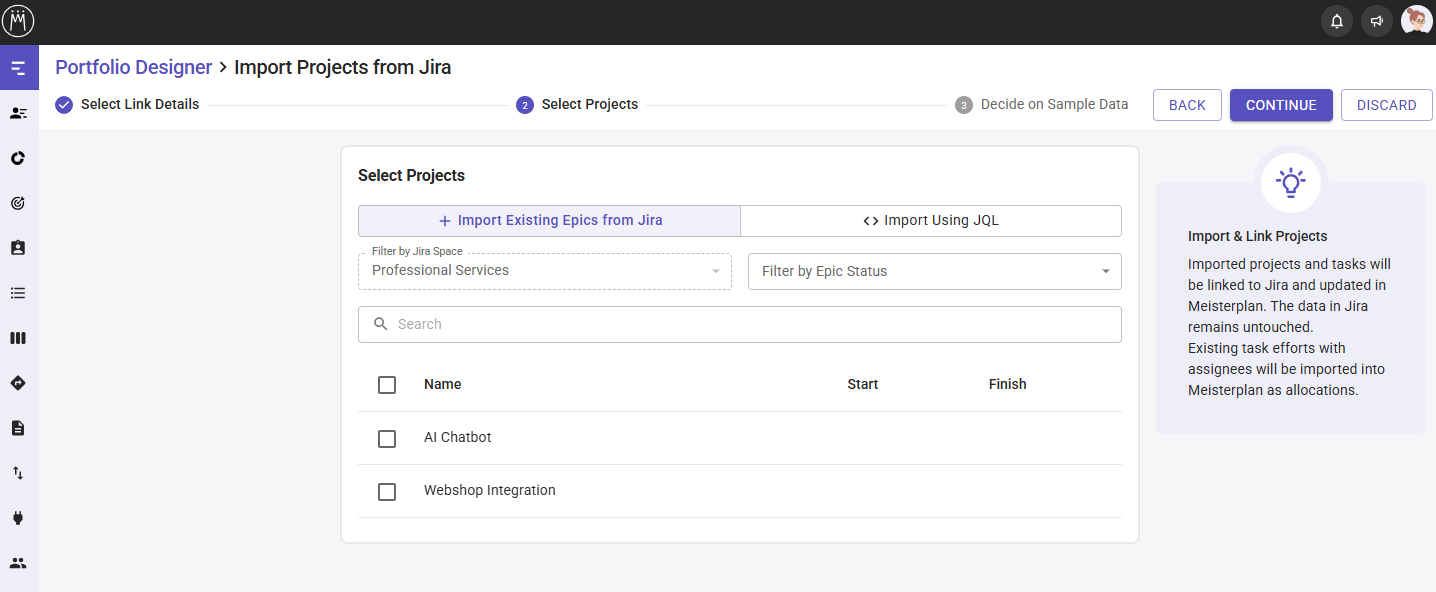Open the person-with-list sidebar icon

(18, 113)
